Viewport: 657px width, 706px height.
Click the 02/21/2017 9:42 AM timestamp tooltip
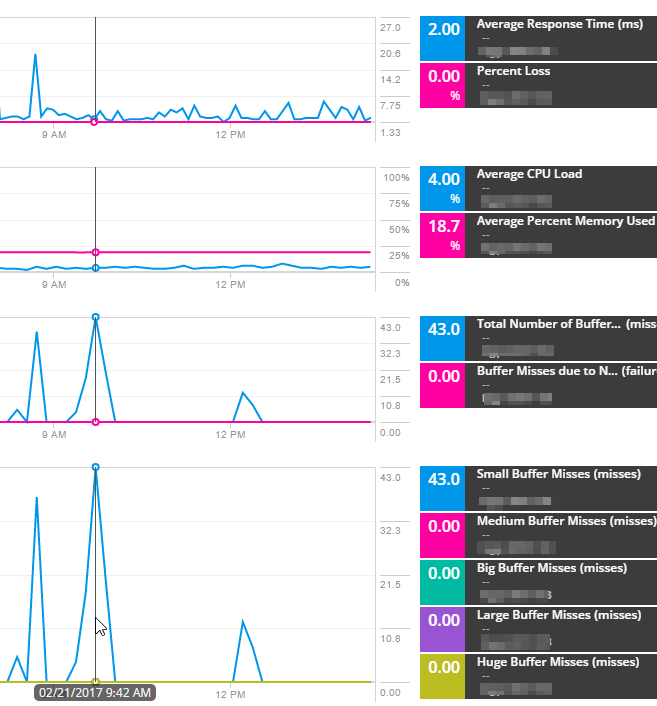95,692
